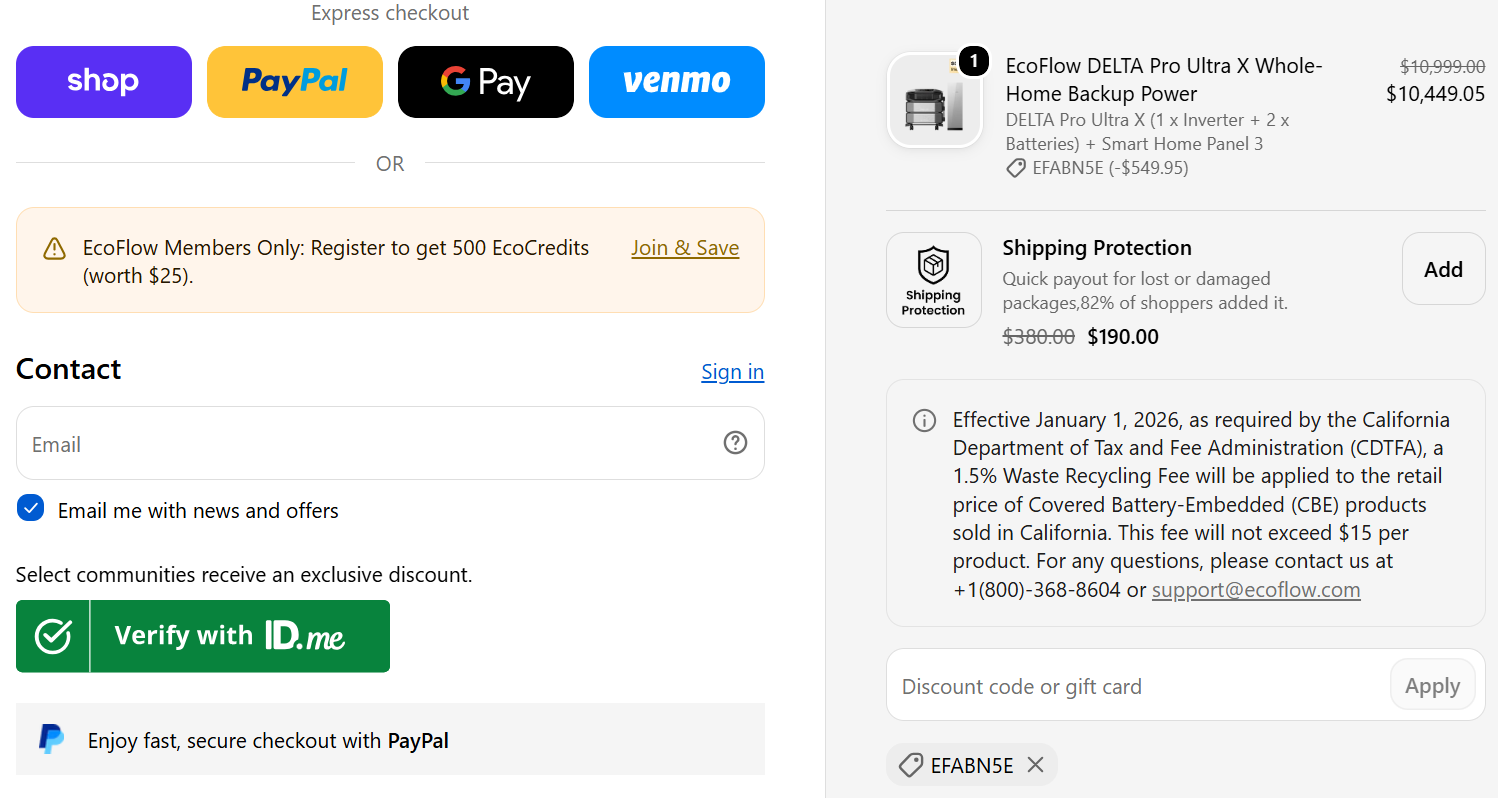
Task: Click the quantity badge on product image
Action: [x=974, y=62]
